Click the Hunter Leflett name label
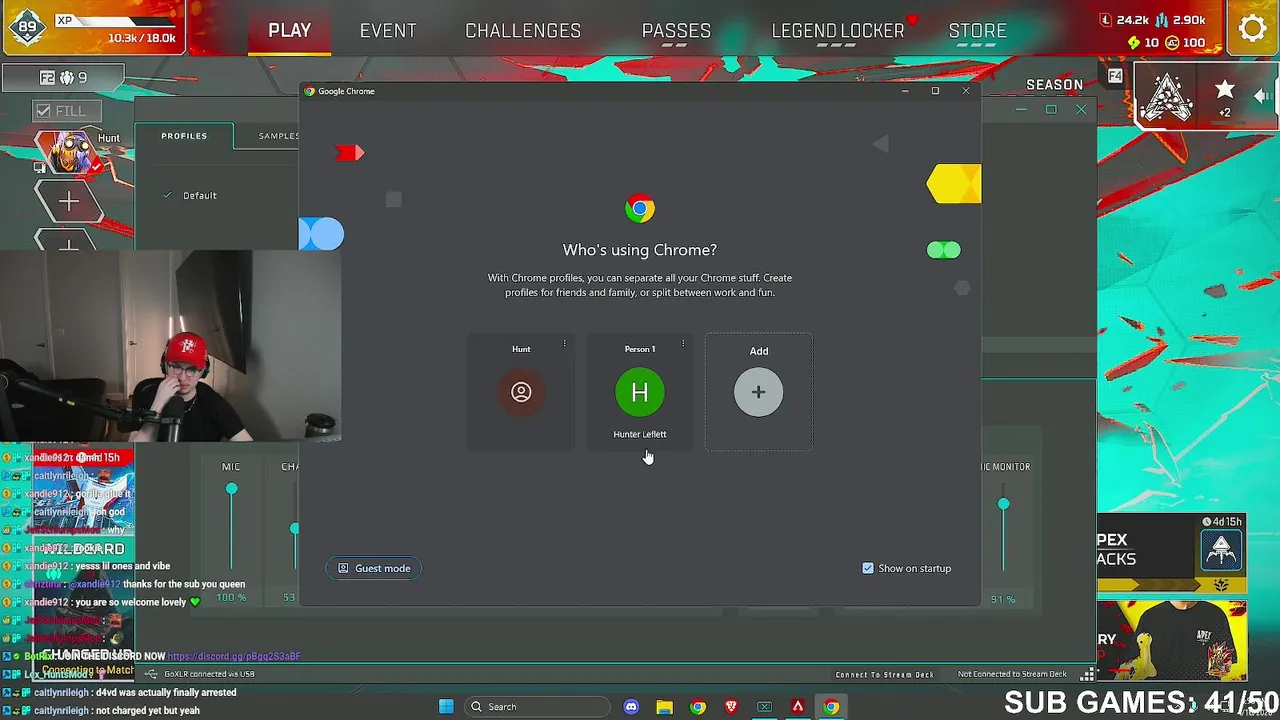 (640, 434)
